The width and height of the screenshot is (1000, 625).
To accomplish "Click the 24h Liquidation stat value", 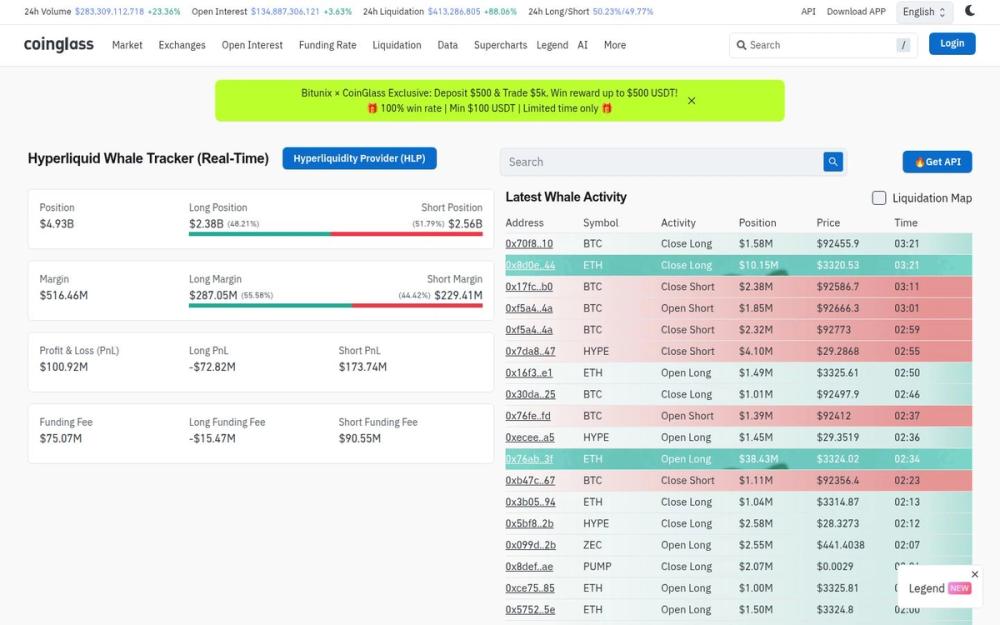I will tap(453, 11).
